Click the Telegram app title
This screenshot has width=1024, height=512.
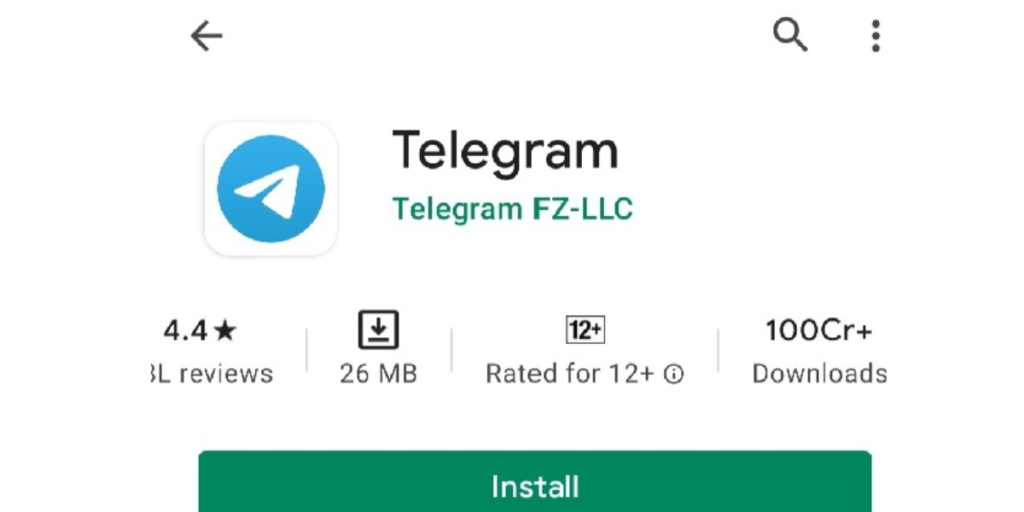(505, 152)
